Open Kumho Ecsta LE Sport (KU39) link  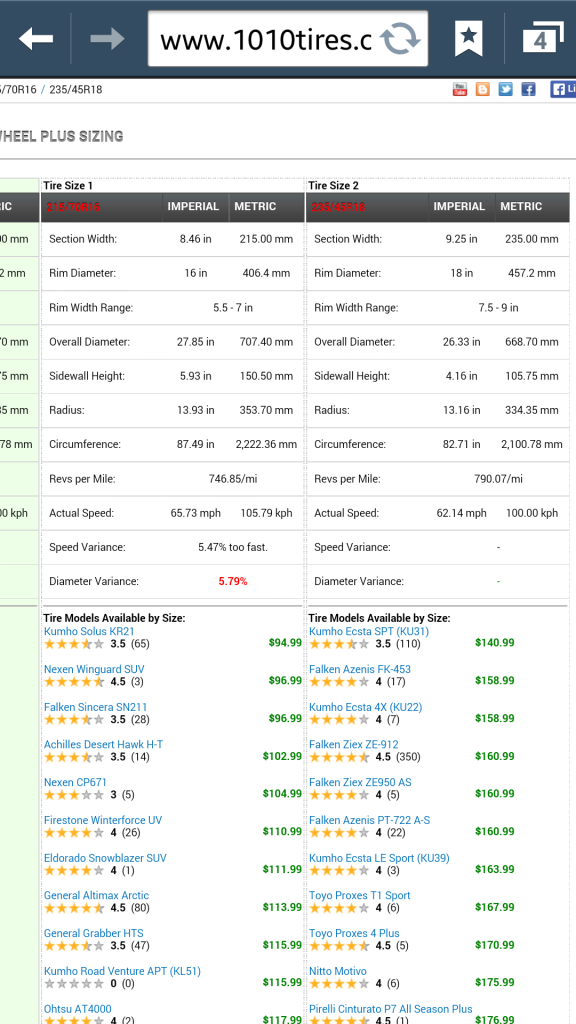pos(379,858)
